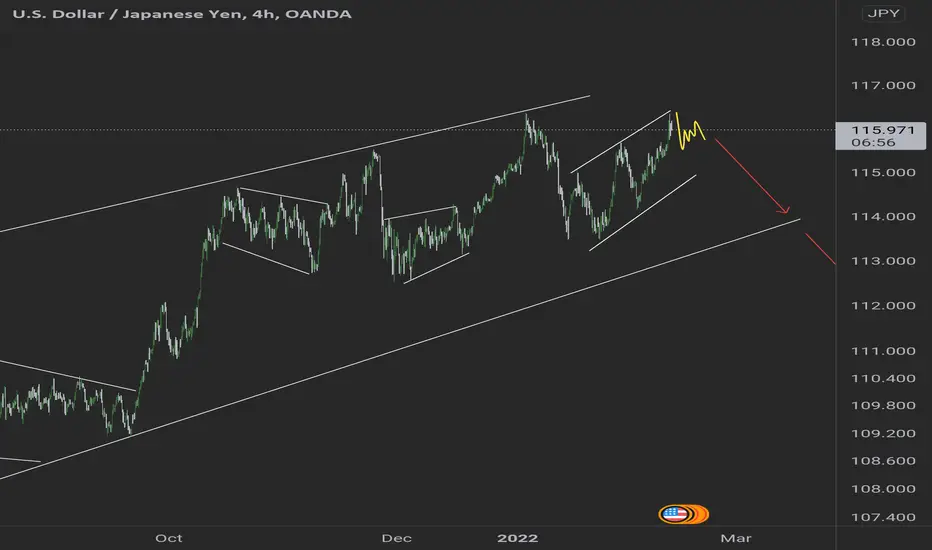Open the JPY currency selector

[883, 14]
